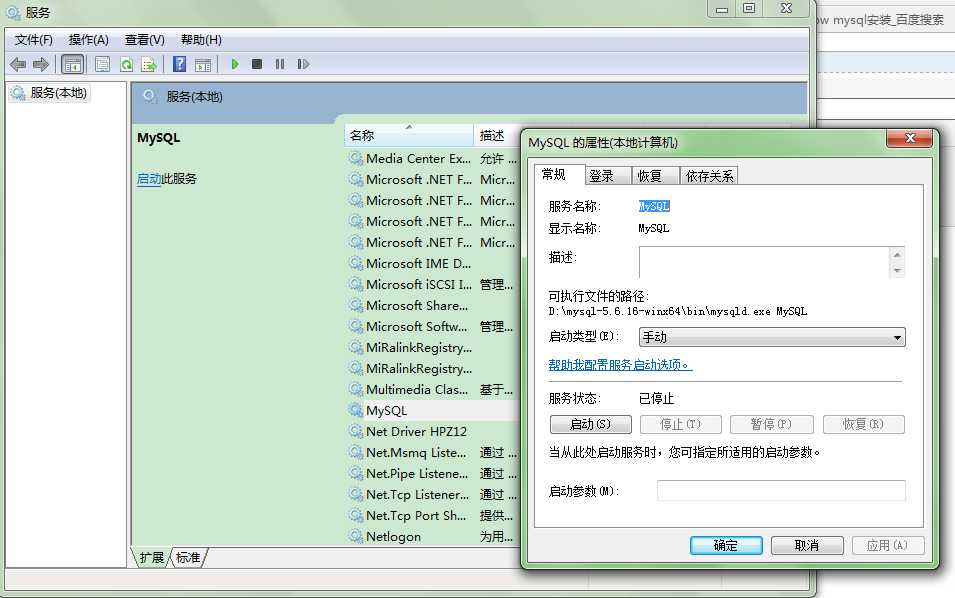This screenshot has width=955, height=598.
Task: Click the 恢复(R) button
Action: coord(863,424)
